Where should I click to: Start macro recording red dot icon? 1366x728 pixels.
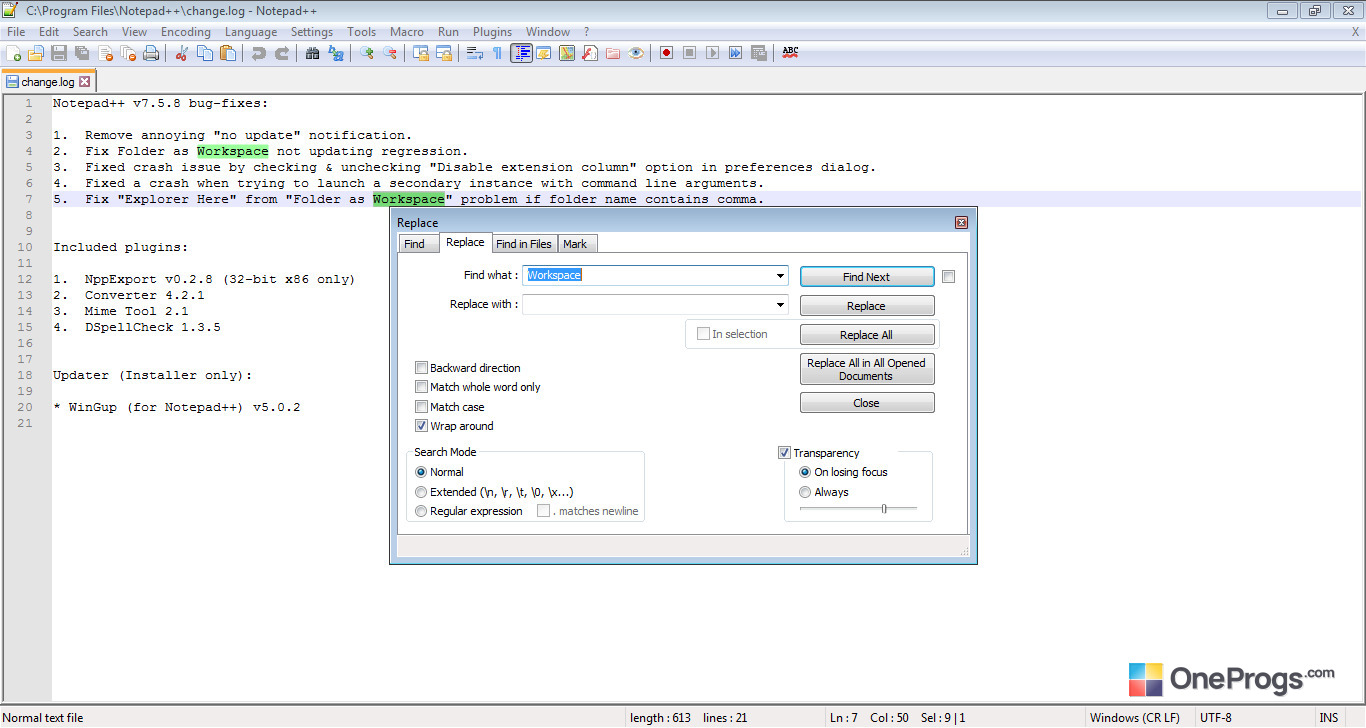[666, 53]
